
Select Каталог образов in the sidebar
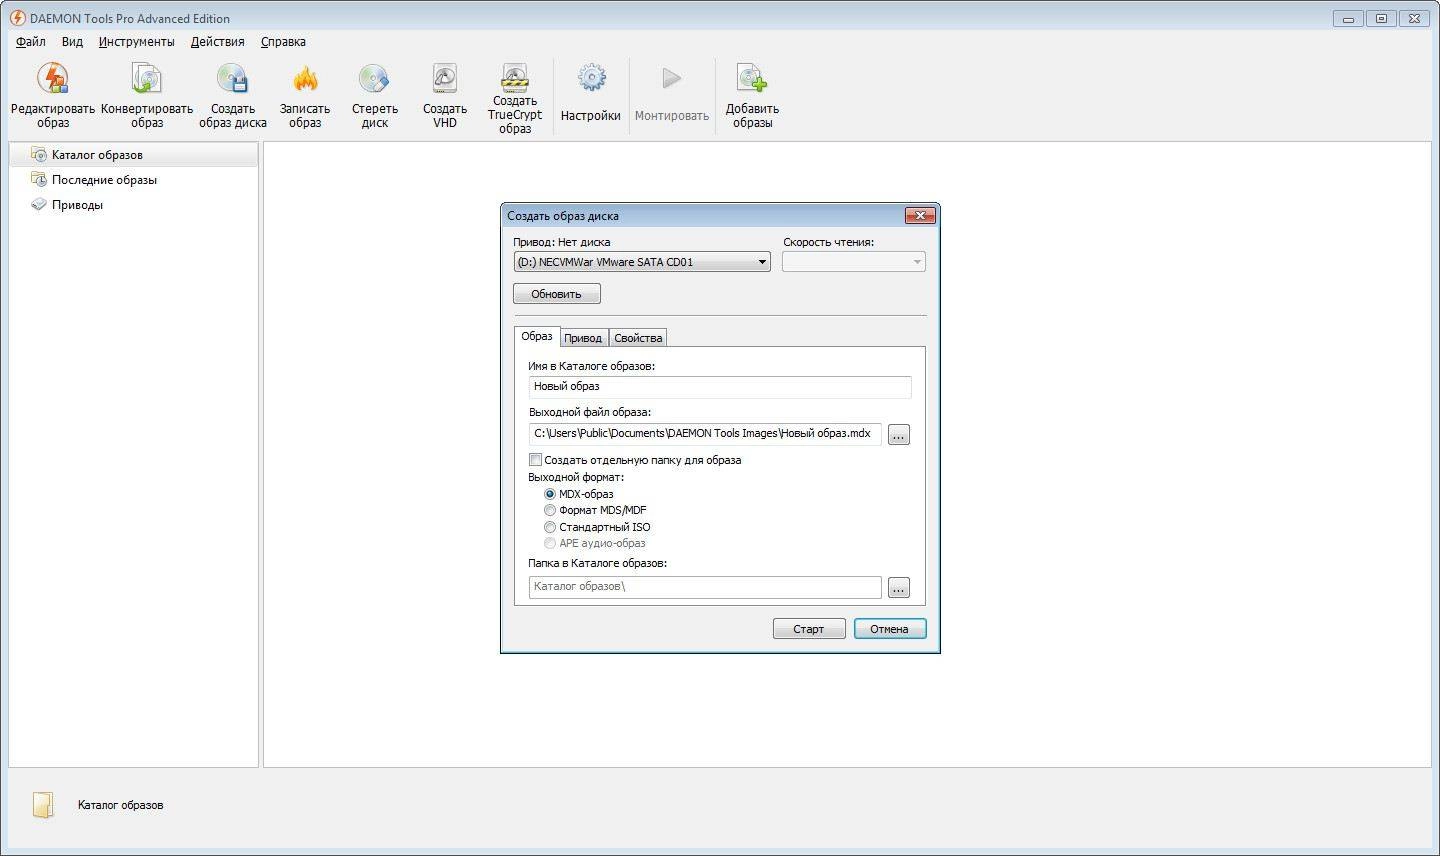pos(133,155)
